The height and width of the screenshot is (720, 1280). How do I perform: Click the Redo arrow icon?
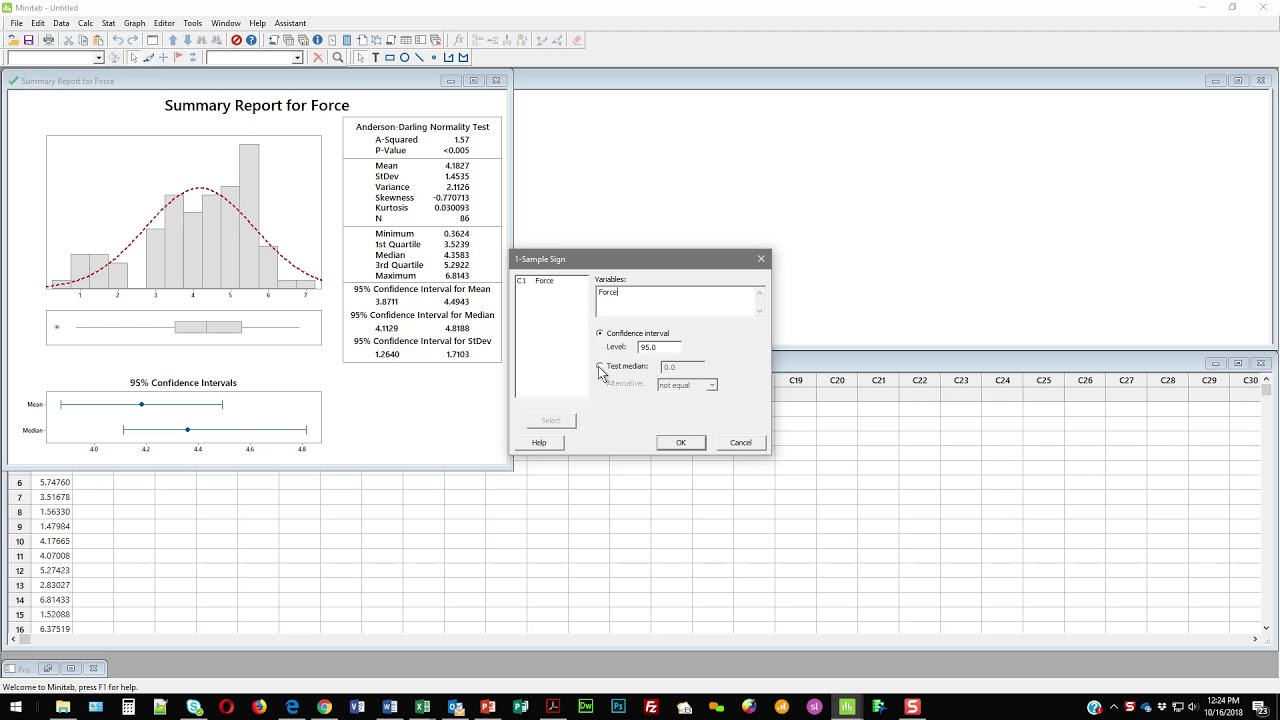(133, 40)
